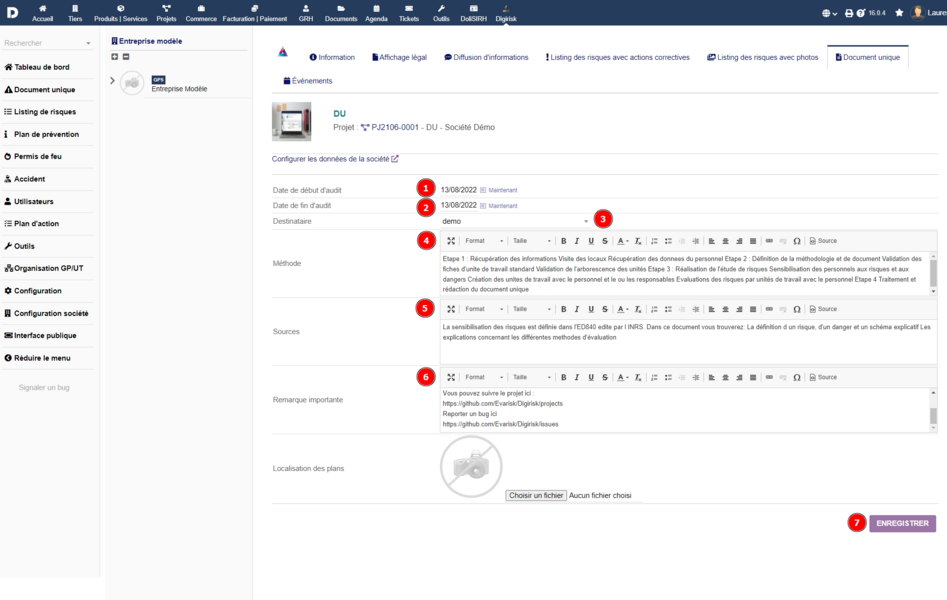Go to the Évènements tab

pyautogui.click(x=308, y=81)
